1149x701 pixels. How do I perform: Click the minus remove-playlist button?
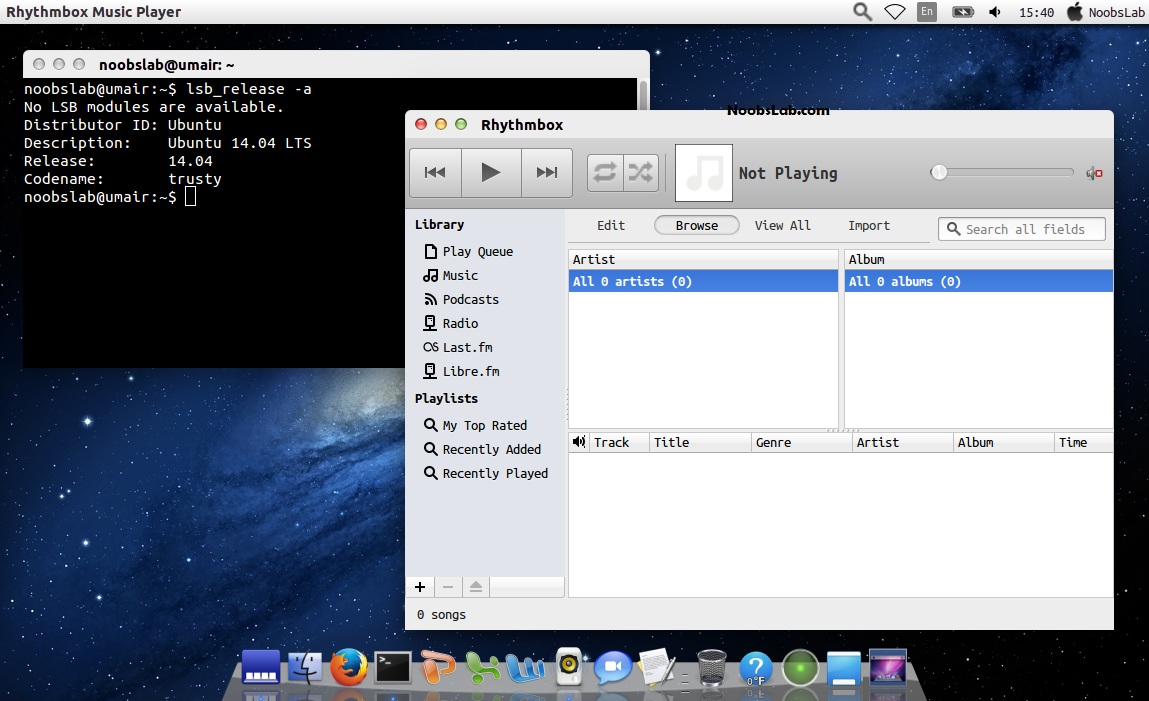click(x=448, y=587)
